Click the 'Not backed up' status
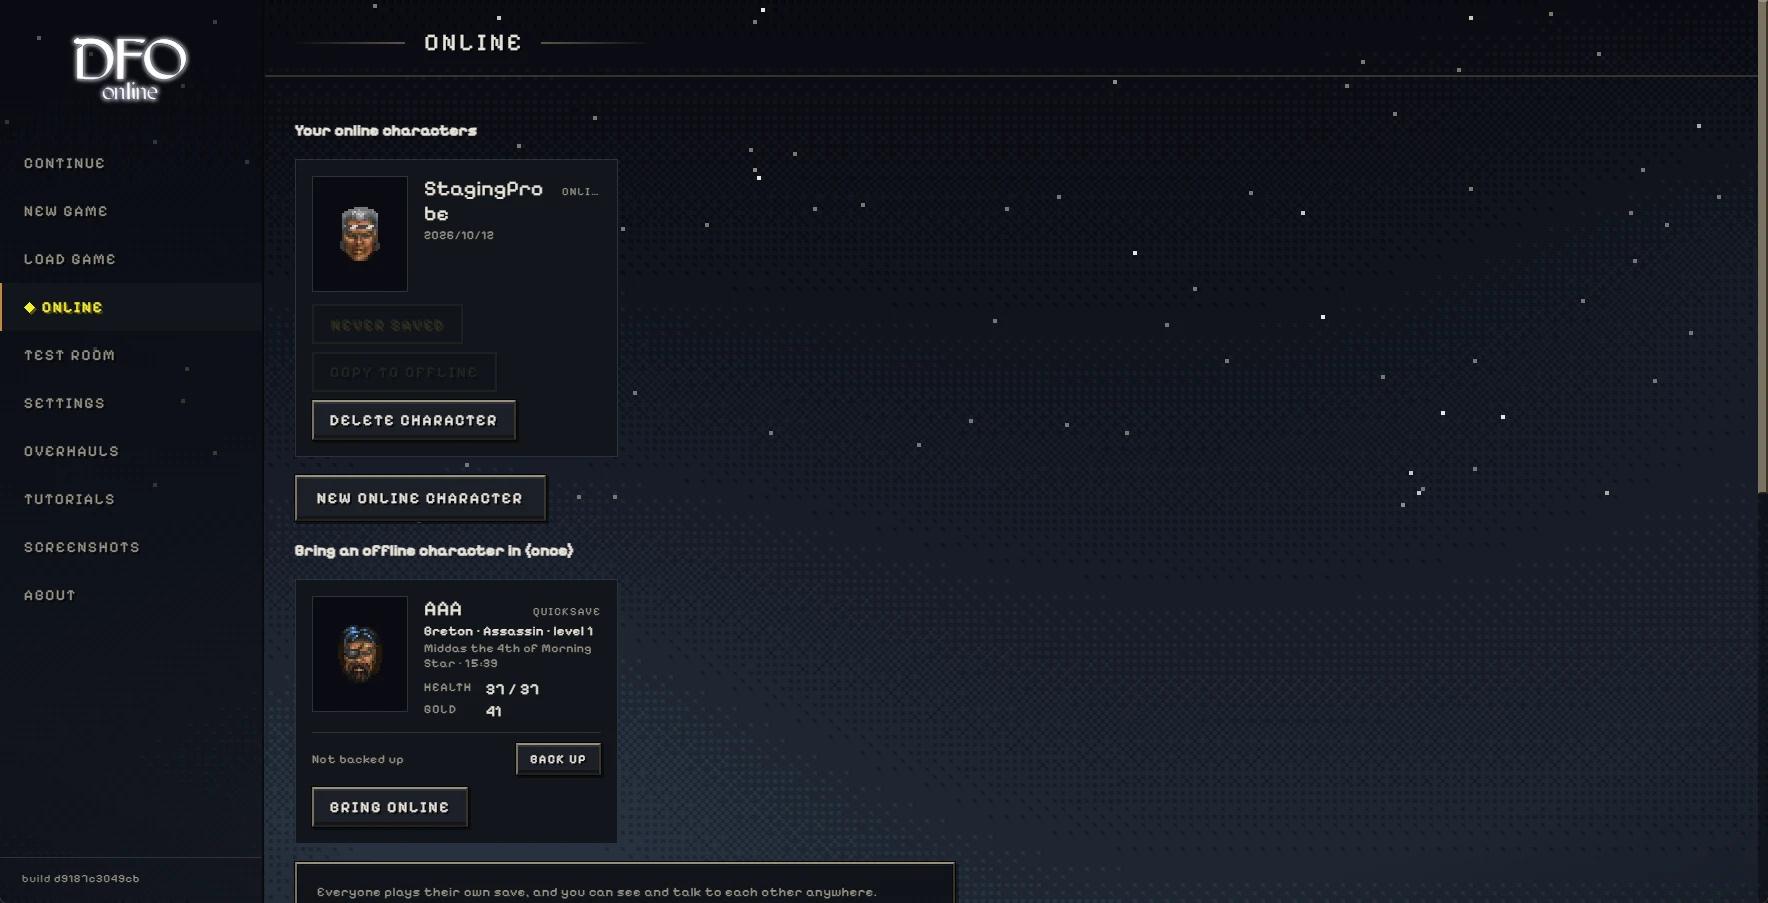The height and width of the screenshot is (903, 1768). tap(358, 759)
